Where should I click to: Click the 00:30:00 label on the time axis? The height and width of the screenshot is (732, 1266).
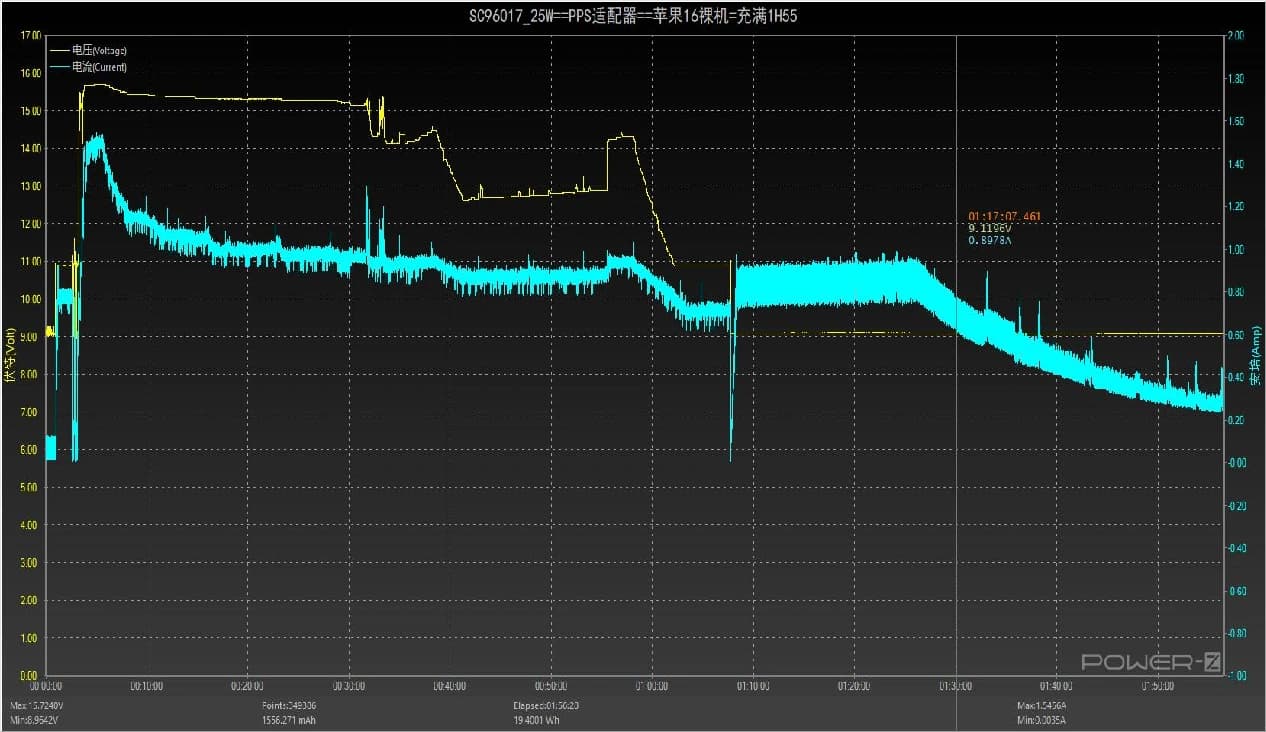click(x=348, y=687)
